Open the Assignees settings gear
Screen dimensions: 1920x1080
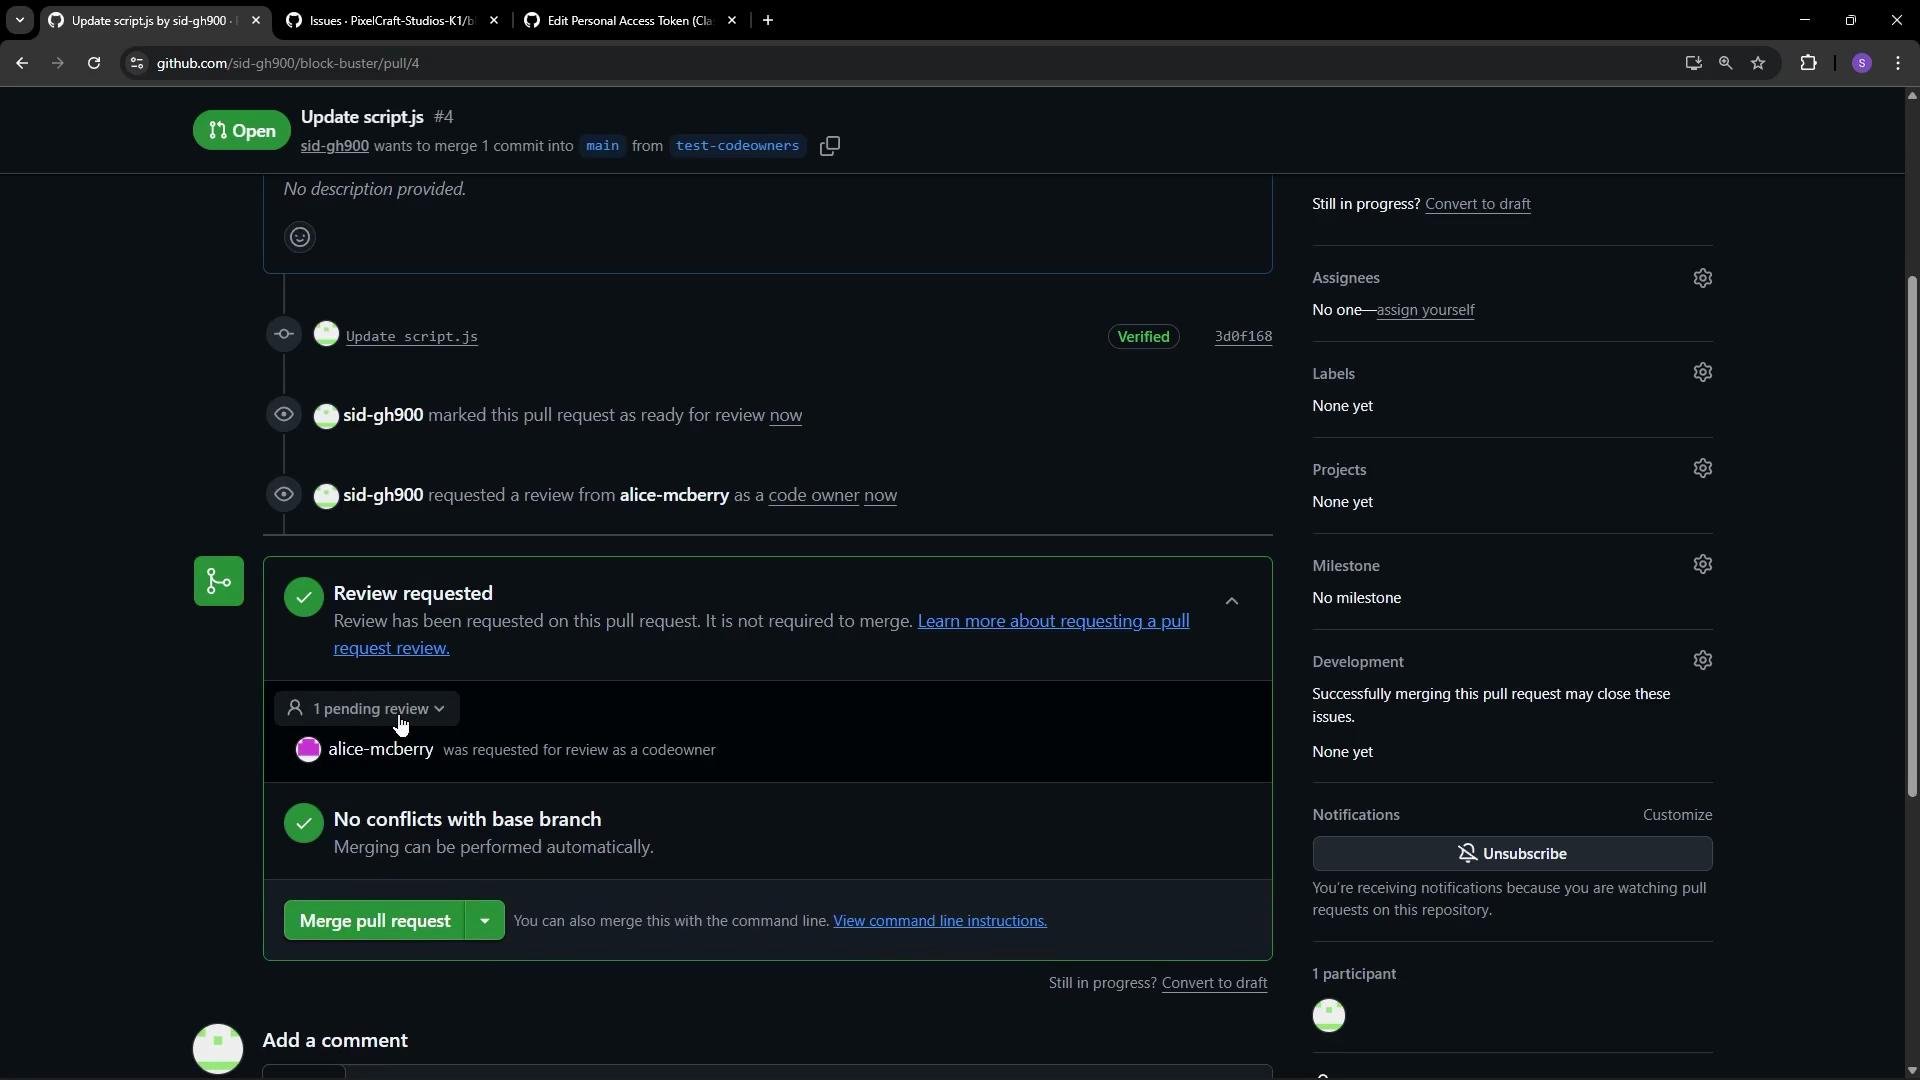[1703, 278]
